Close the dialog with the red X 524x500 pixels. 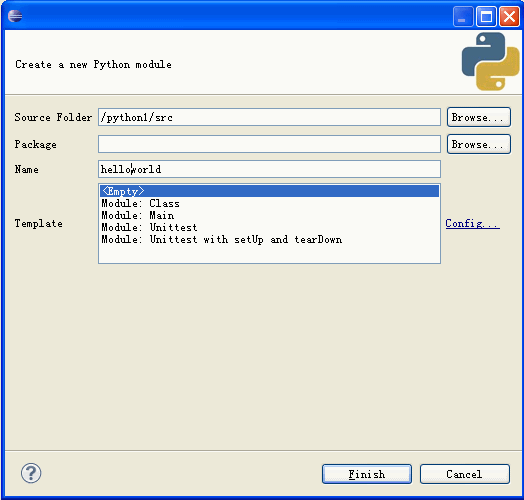coord(509,16)
